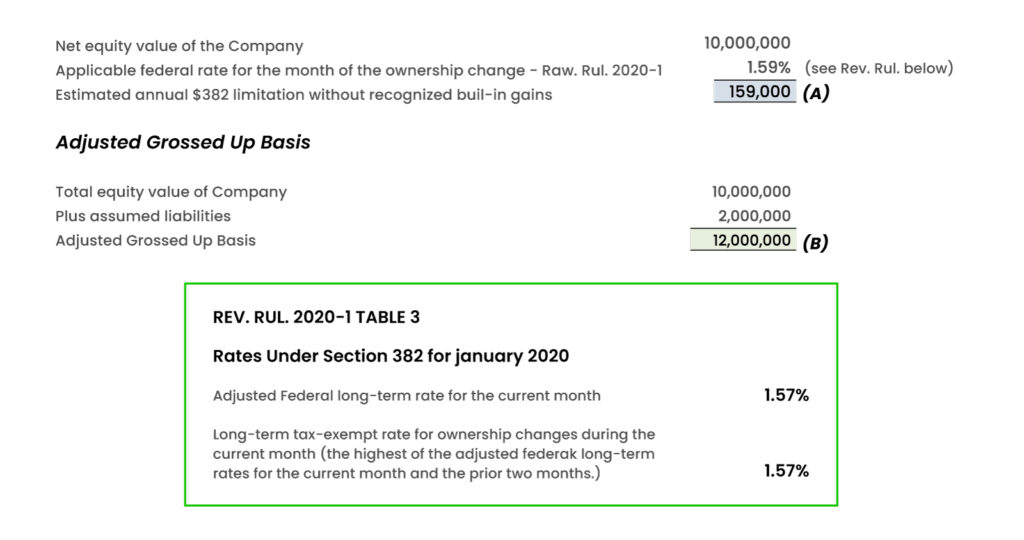Screen dimensions: 1024x540
Task: Select the blue highlighted 159,000 cell
Action: [754, 93]
